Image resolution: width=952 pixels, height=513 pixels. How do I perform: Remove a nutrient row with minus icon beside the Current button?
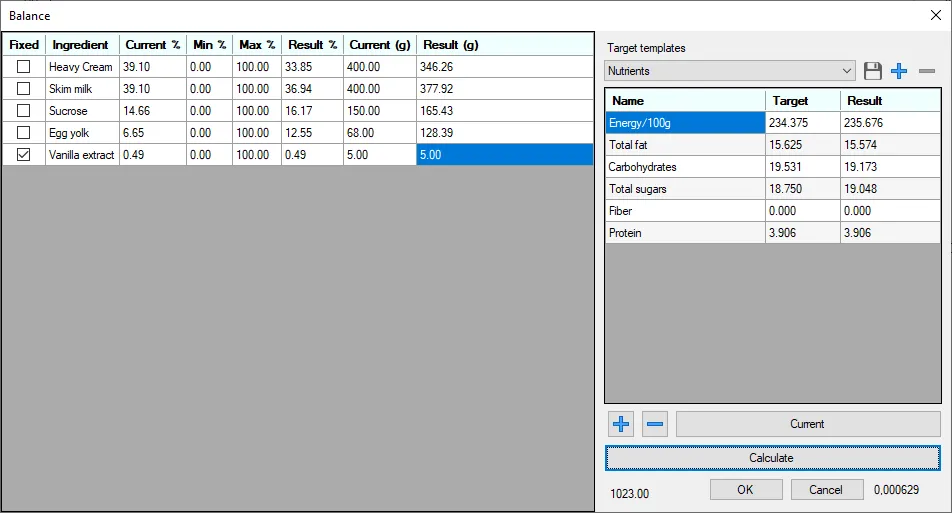pos(654,424)
